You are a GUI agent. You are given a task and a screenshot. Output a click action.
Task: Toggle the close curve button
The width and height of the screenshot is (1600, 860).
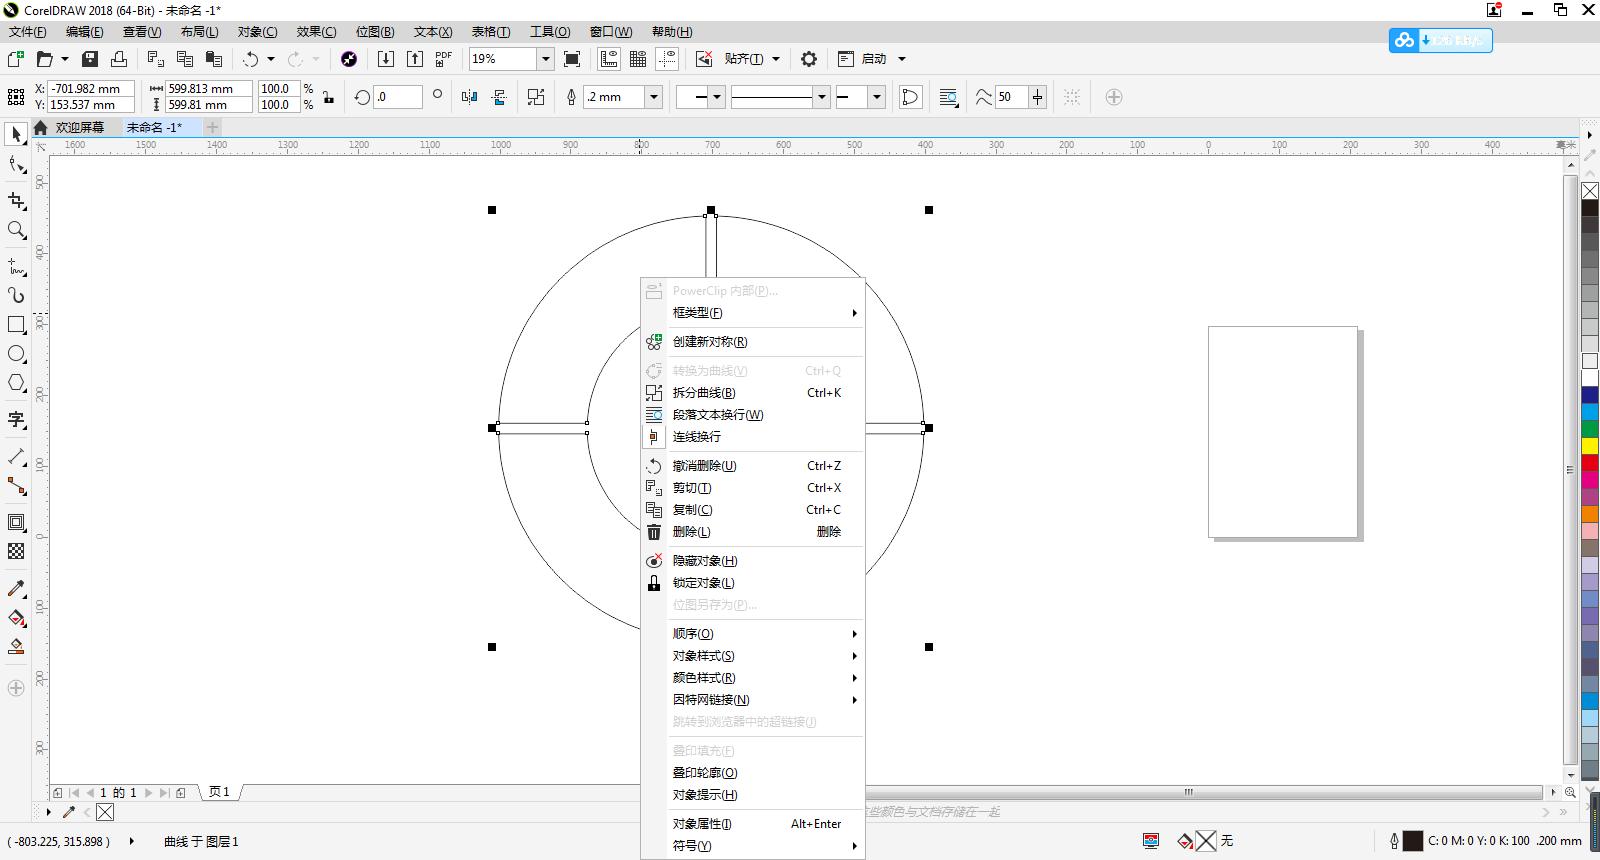coord(910,97)
